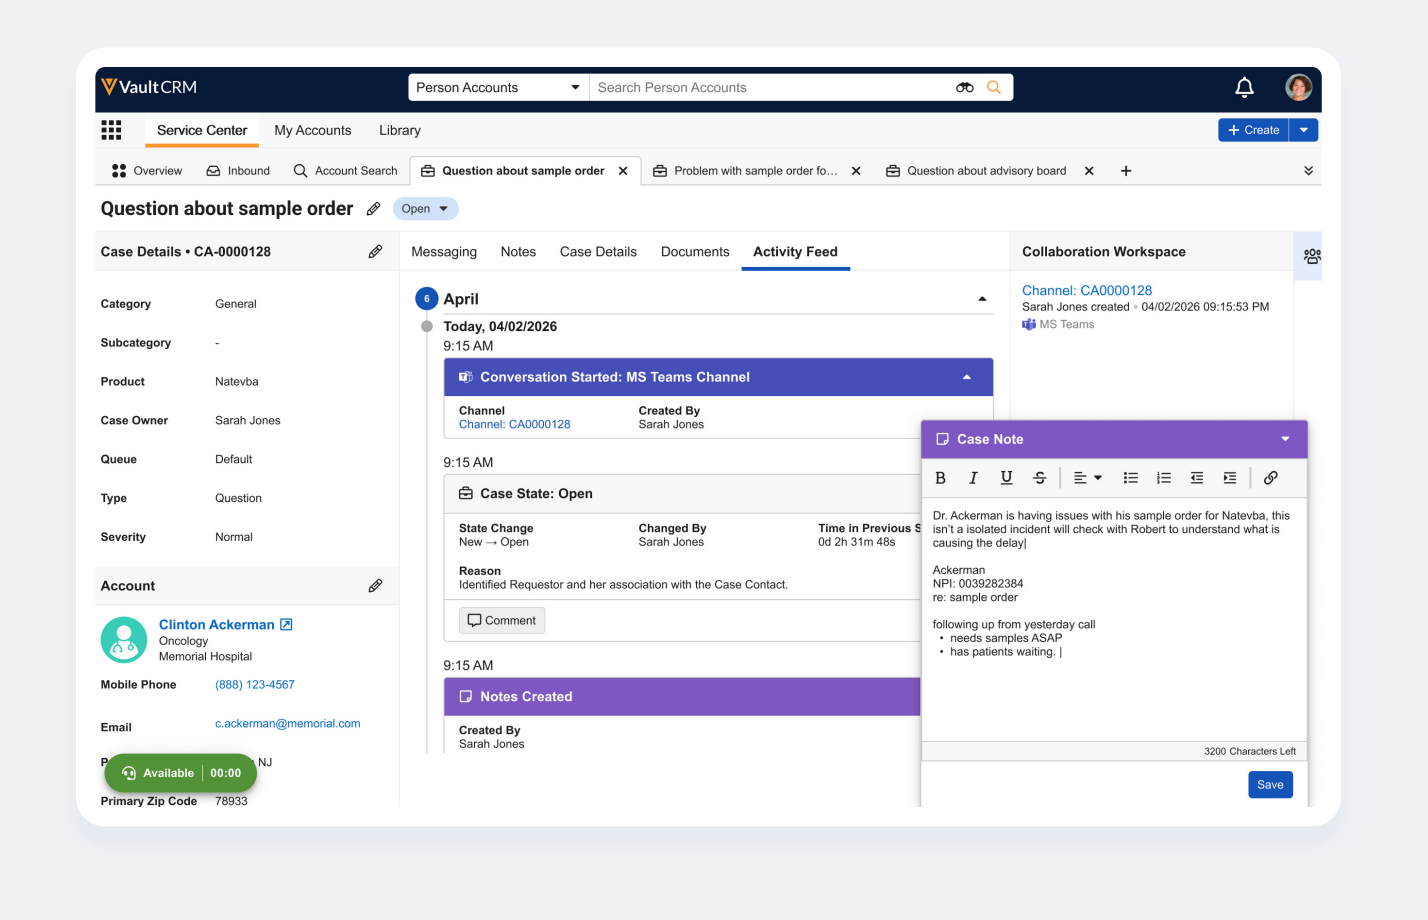Screen dimensions: 1428x920
Task: Click the collaboration people icon on right edge
Action: click(1312, 256)
